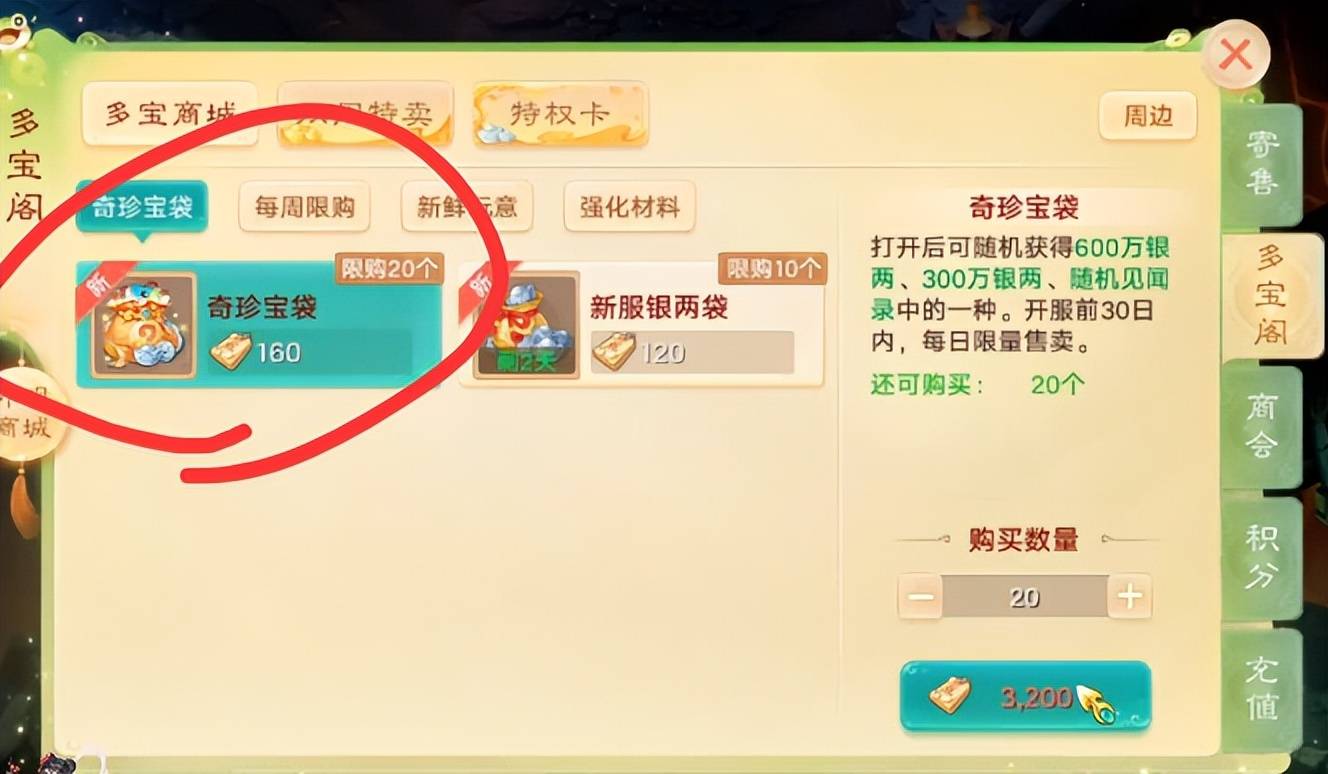Close the 多宝阁 shop window
The height and width of the screenshot is (774, 1328).
point(1237,55)
